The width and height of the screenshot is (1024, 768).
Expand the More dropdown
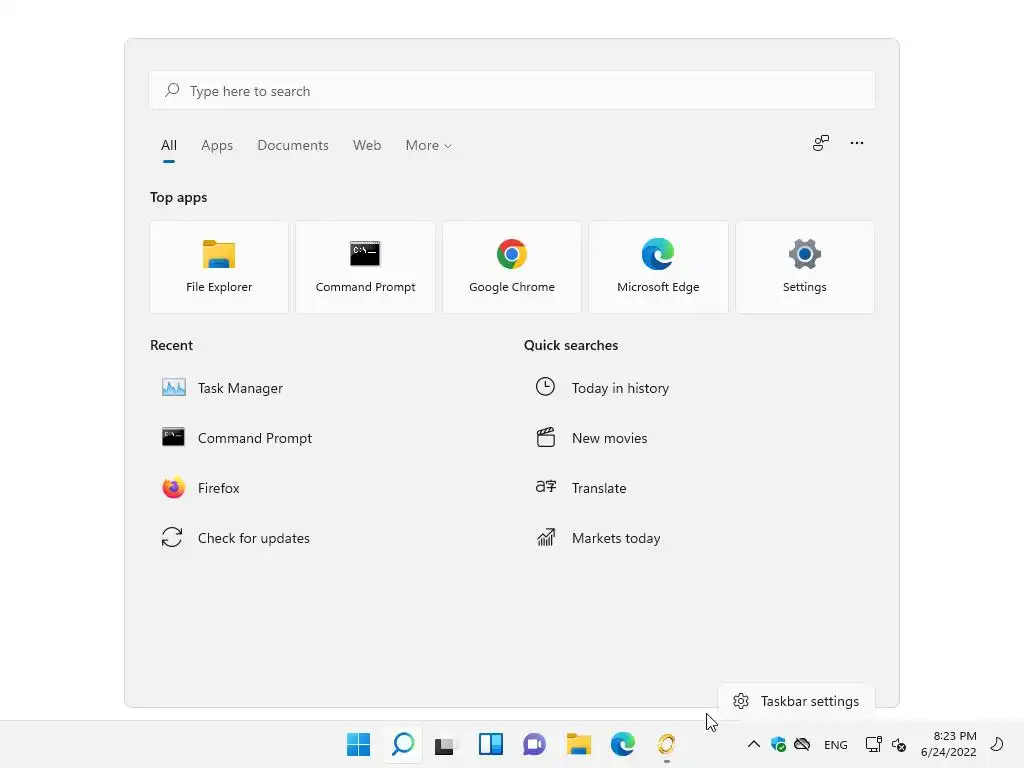click(x=428, y=146)
